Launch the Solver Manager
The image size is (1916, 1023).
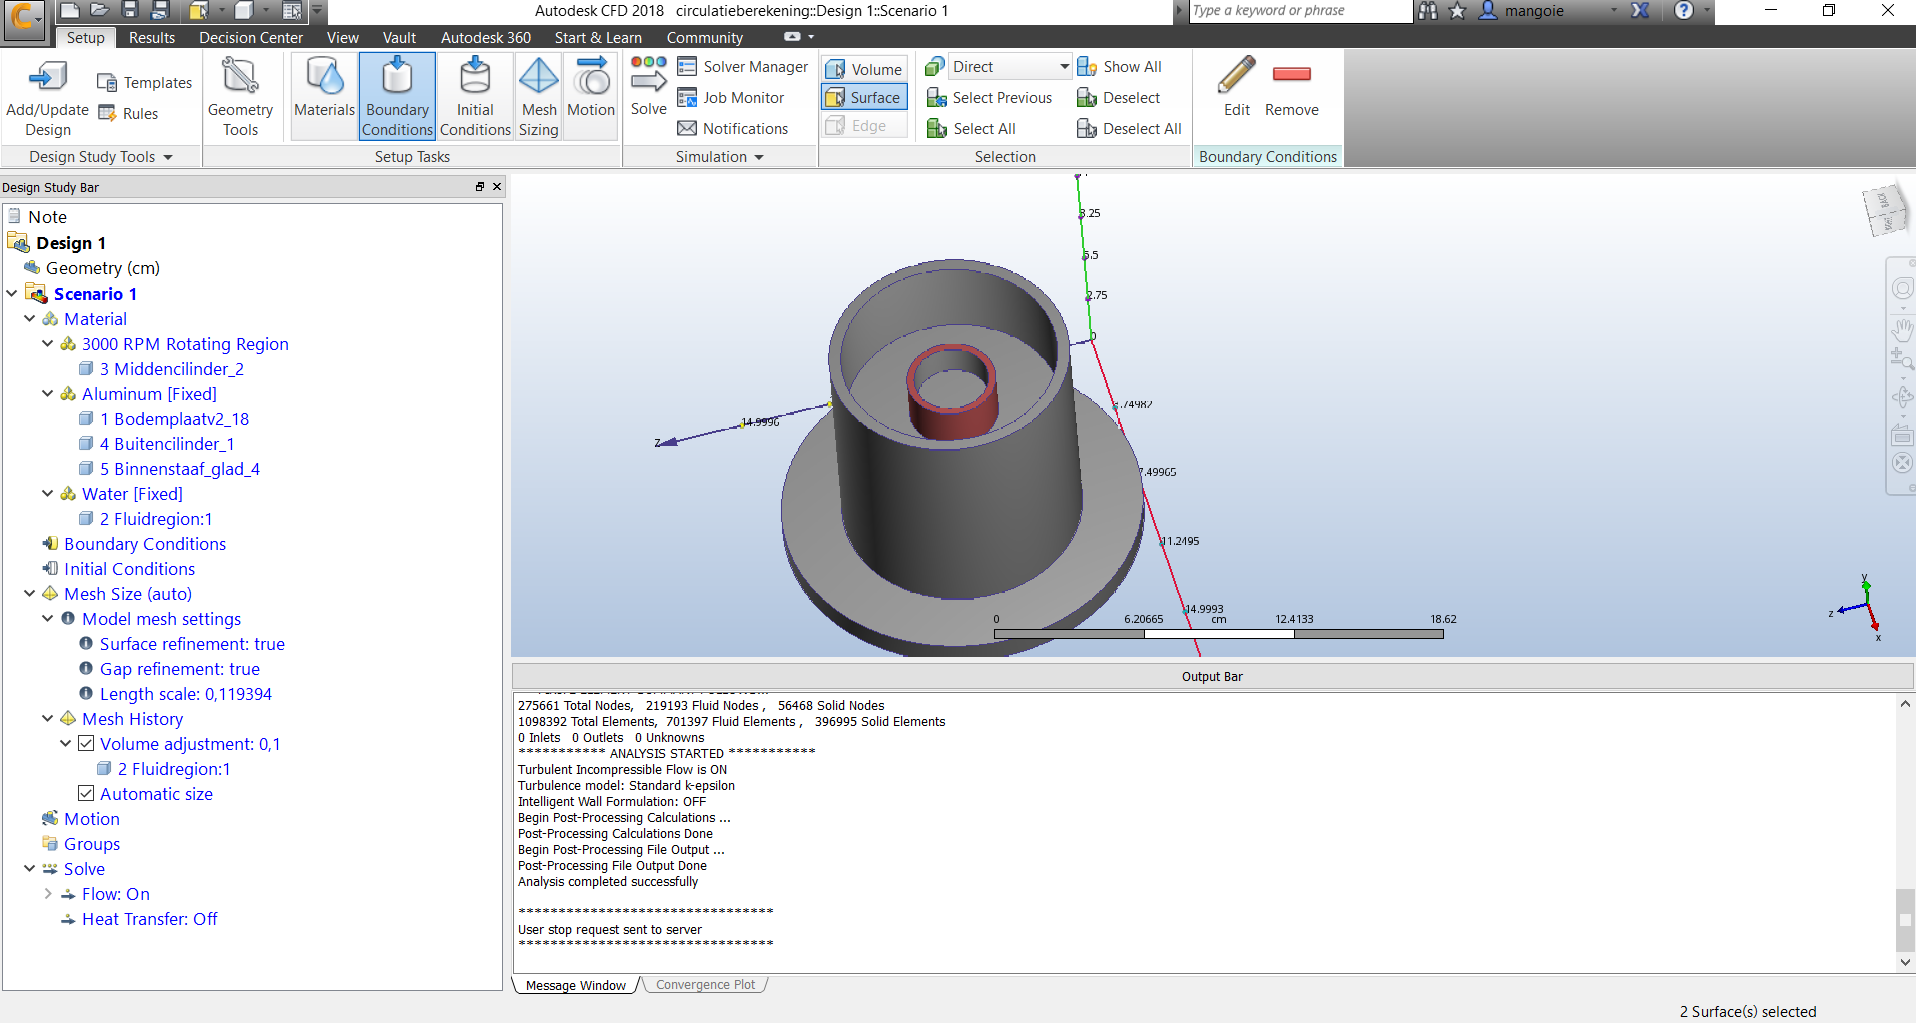point(743,66)
